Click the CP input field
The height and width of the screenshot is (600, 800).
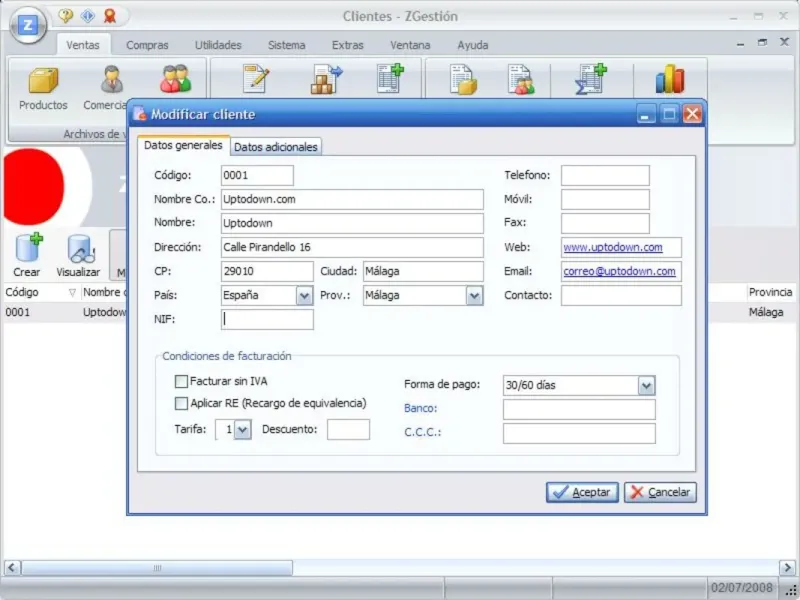tap(267, 271)
